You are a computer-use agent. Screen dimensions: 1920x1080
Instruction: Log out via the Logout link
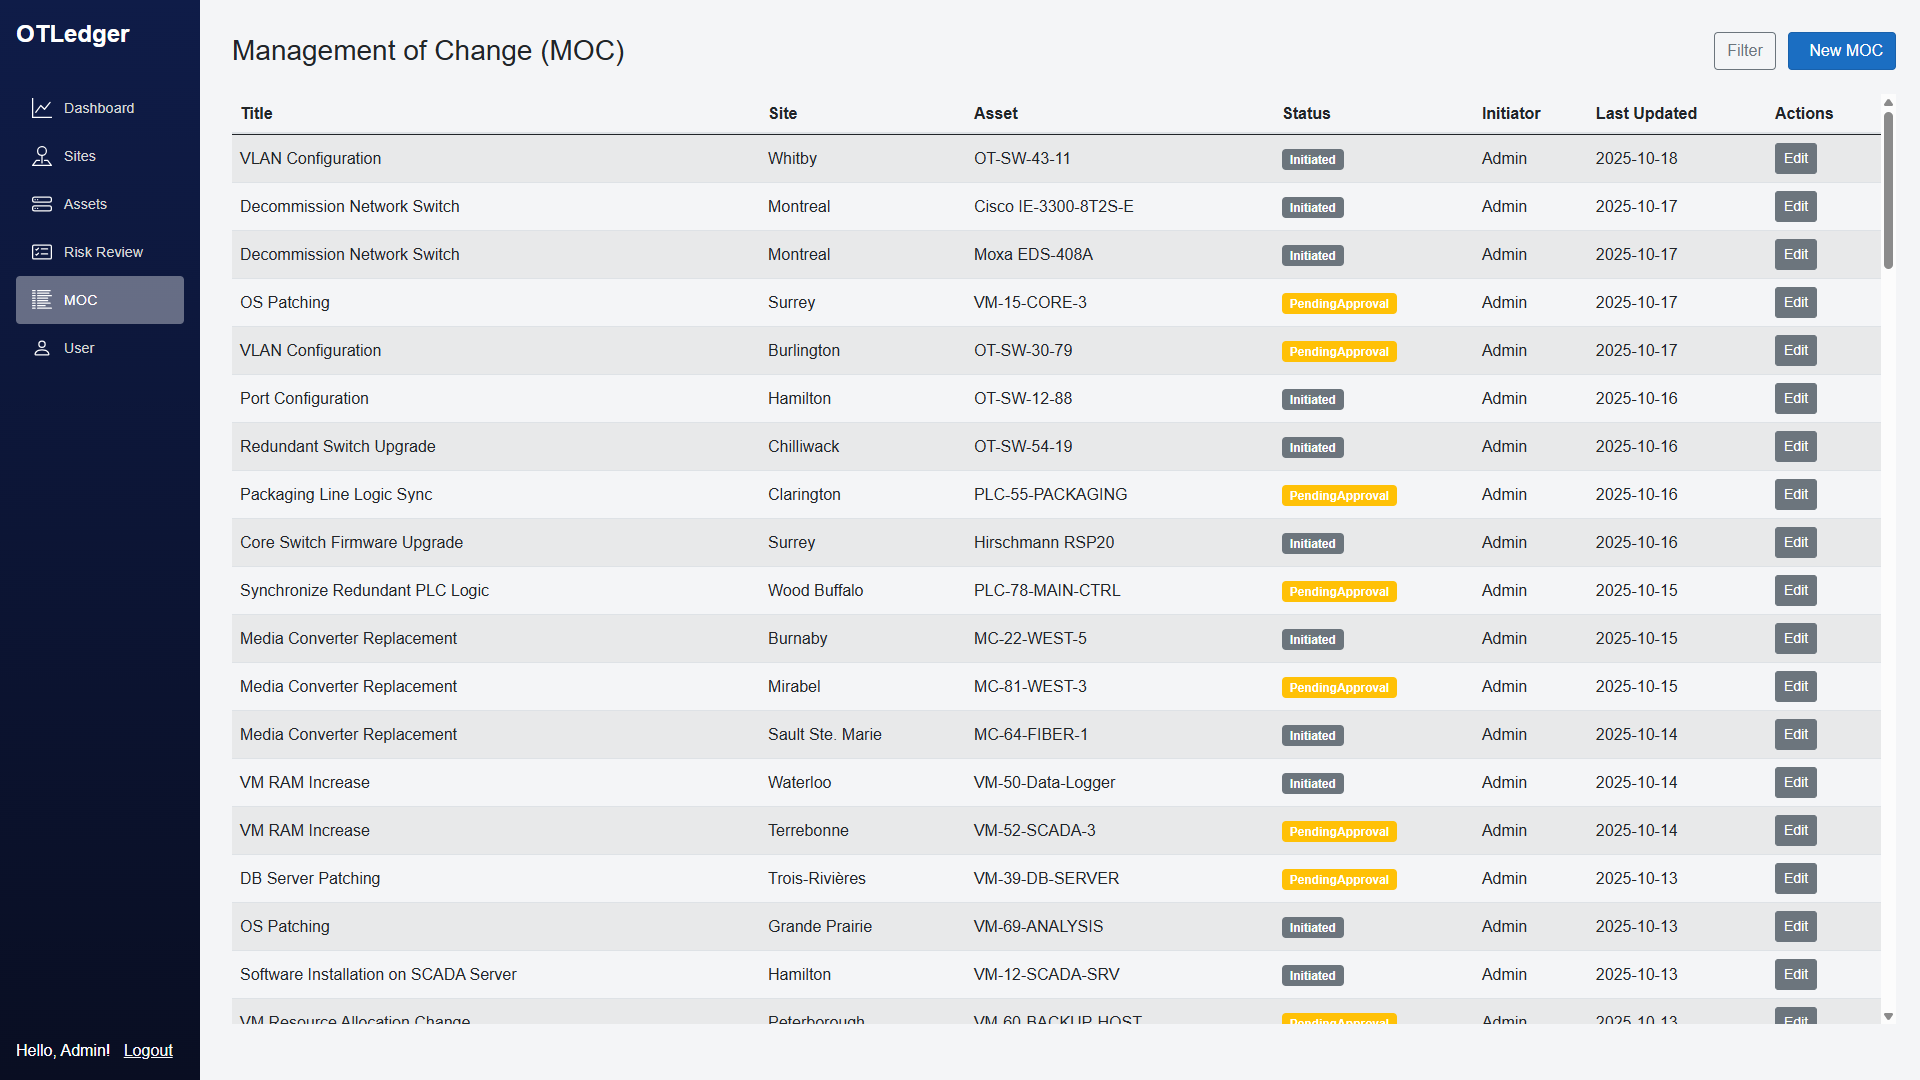click(148, 1050)
